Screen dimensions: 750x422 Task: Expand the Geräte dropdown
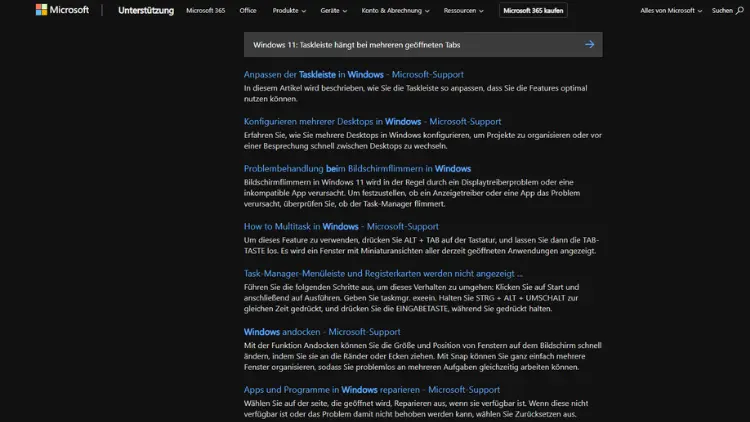[333, 11]
